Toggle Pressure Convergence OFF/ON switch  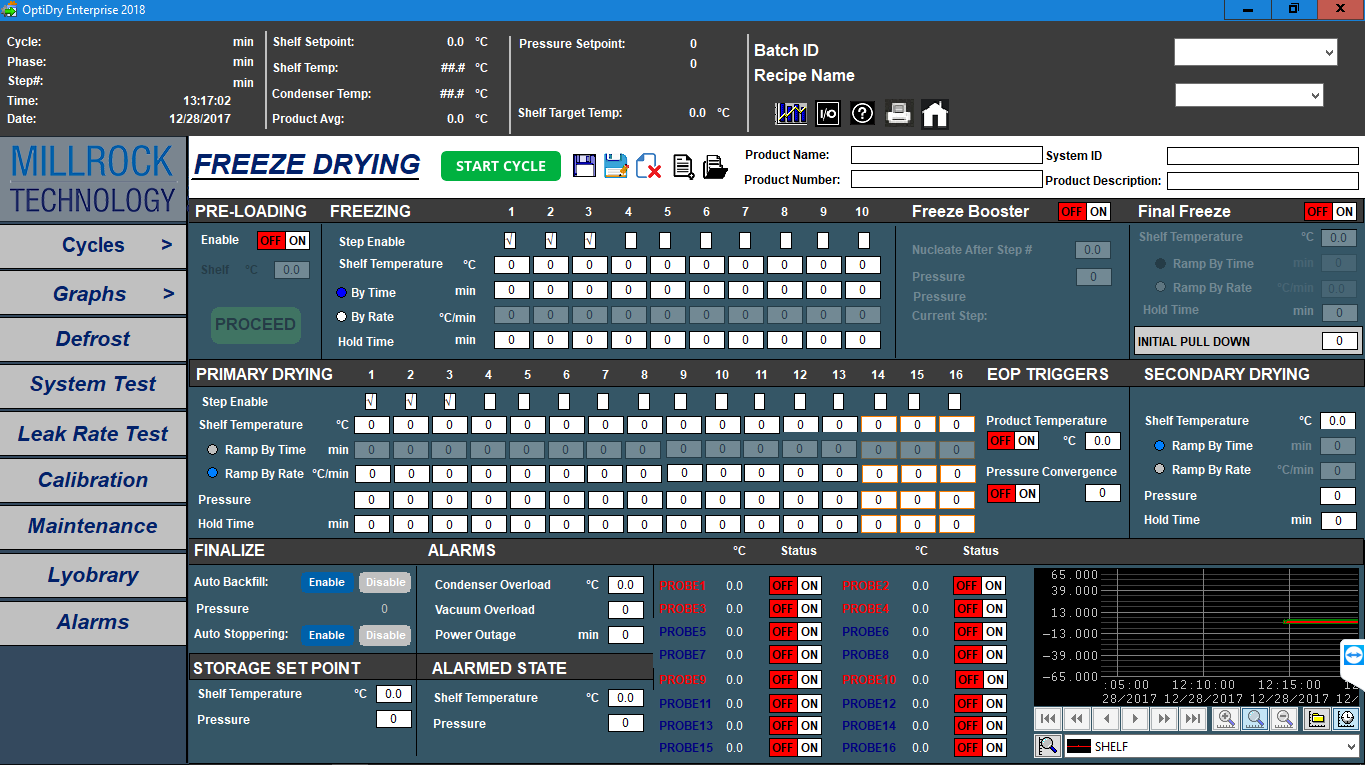[x=1013, y=494]
